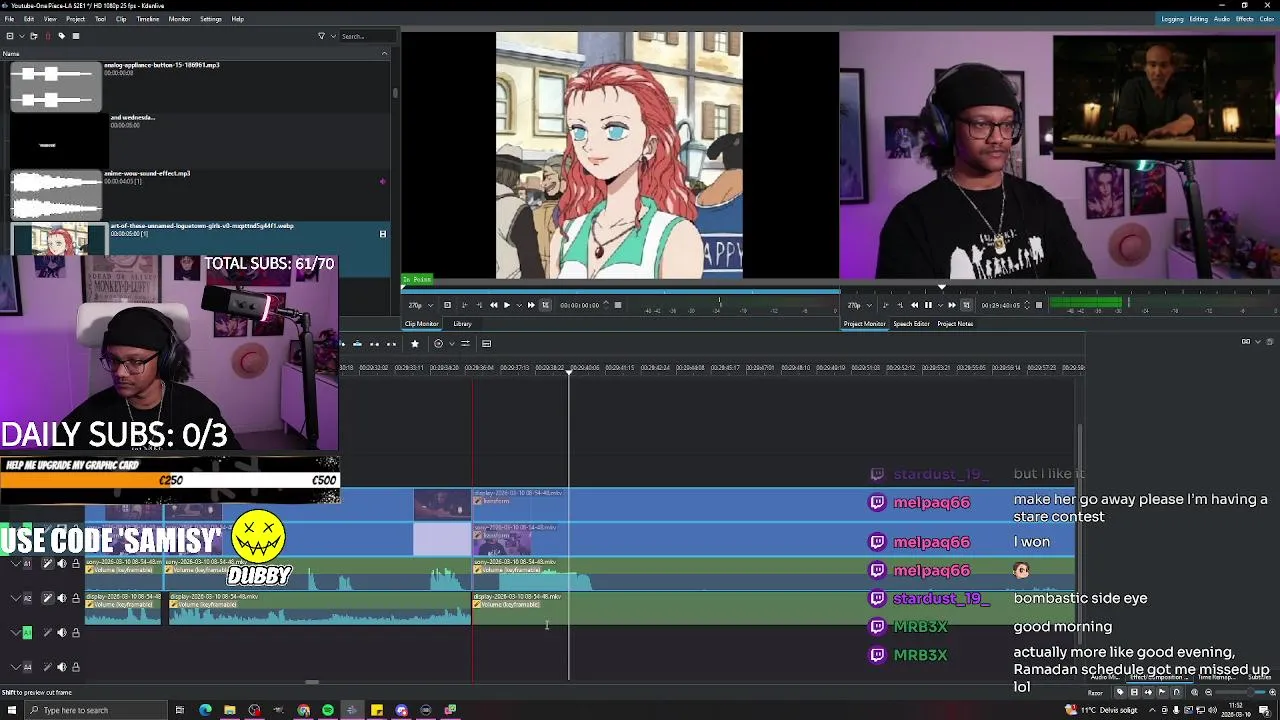Open Add Clip dropdown arrow in bin

[x=22, y=36]
